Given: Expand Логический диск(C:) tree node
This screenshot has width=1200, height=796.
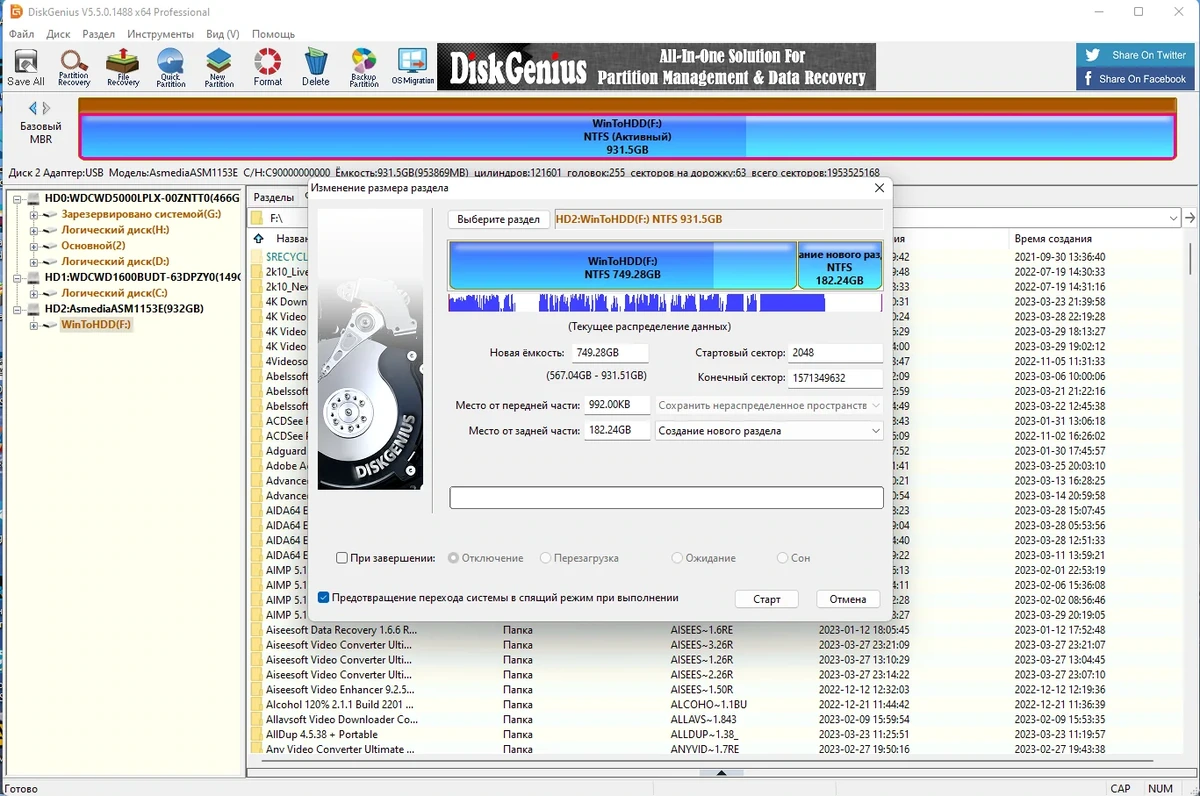Looking at the screenshot, I should 34,293.
